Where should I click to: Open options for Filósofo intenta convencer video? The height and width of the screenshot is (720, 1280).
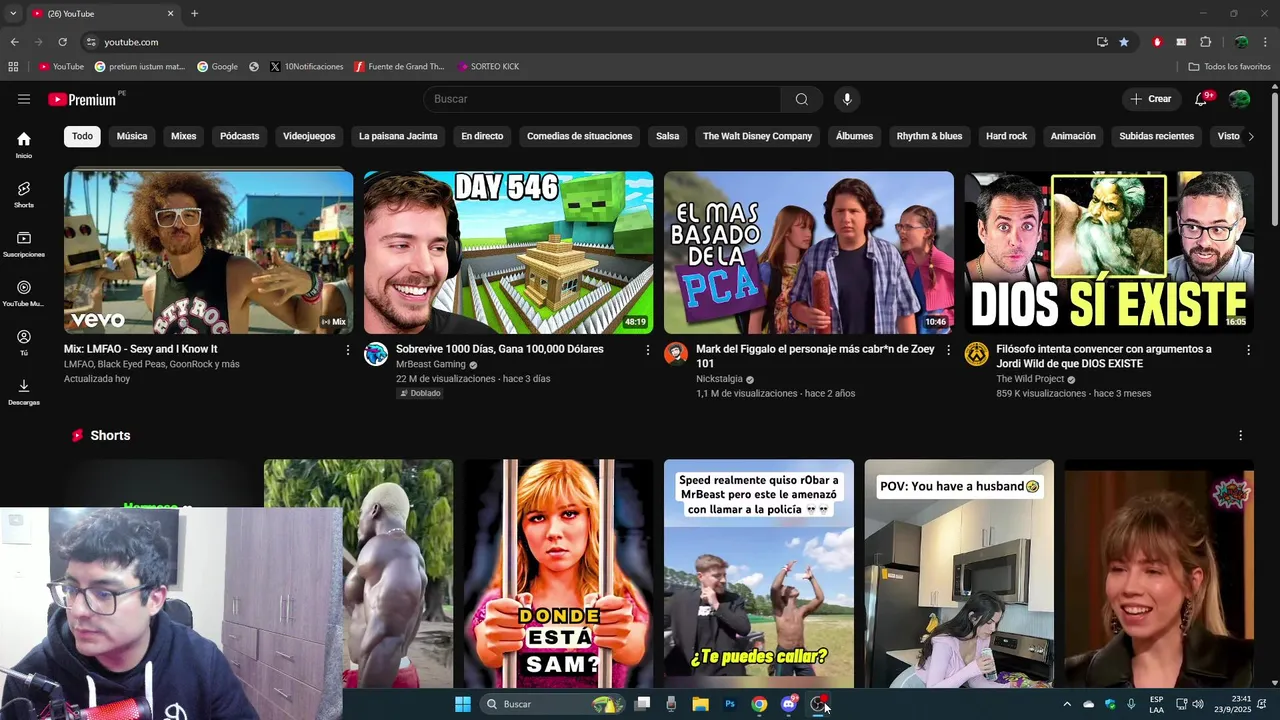click(1248, 350)
